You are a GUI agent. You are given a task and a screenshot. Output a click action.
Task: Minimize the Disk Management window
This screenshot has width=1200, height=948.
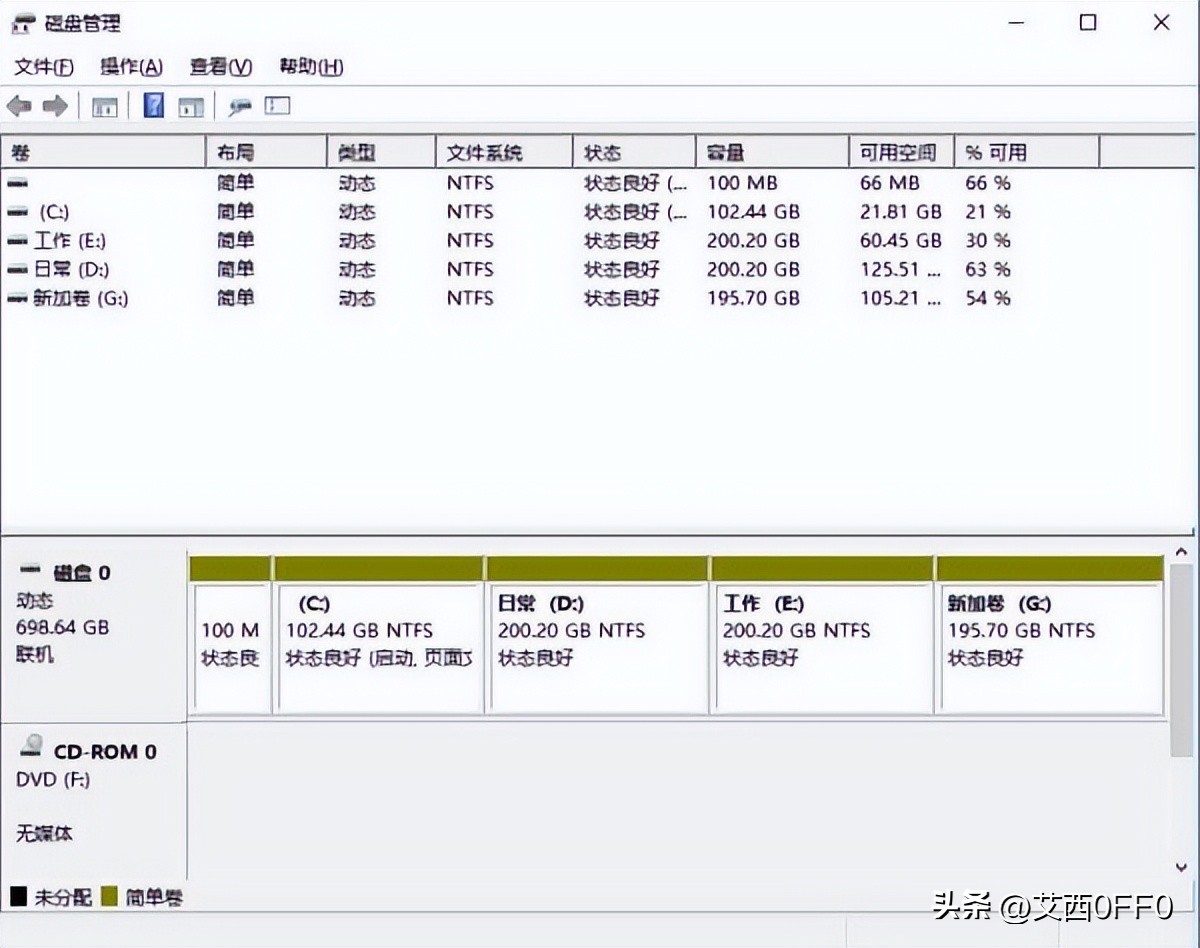1016,22
